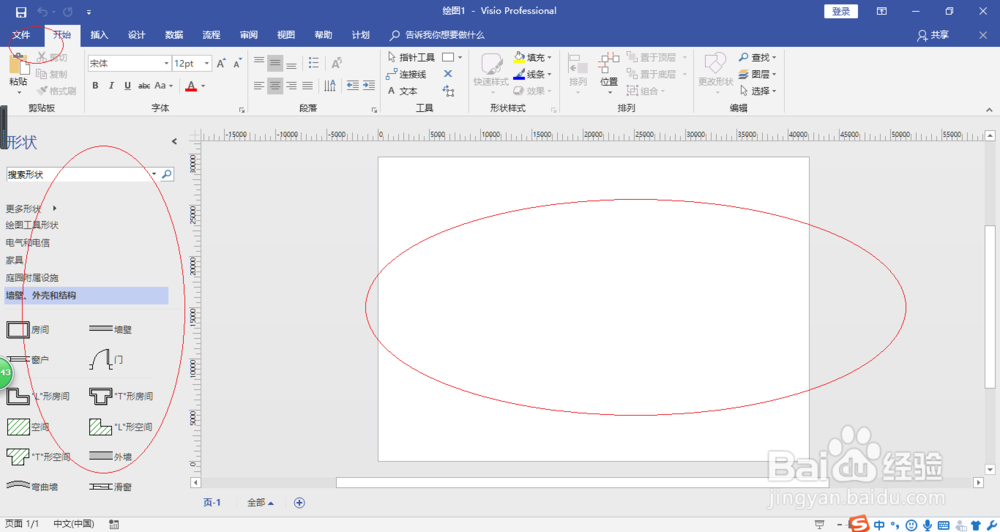Viewport: 1000px width, 532px height.
Task: Switch to the Process (流程) tab
Action: tap(211, 35)
